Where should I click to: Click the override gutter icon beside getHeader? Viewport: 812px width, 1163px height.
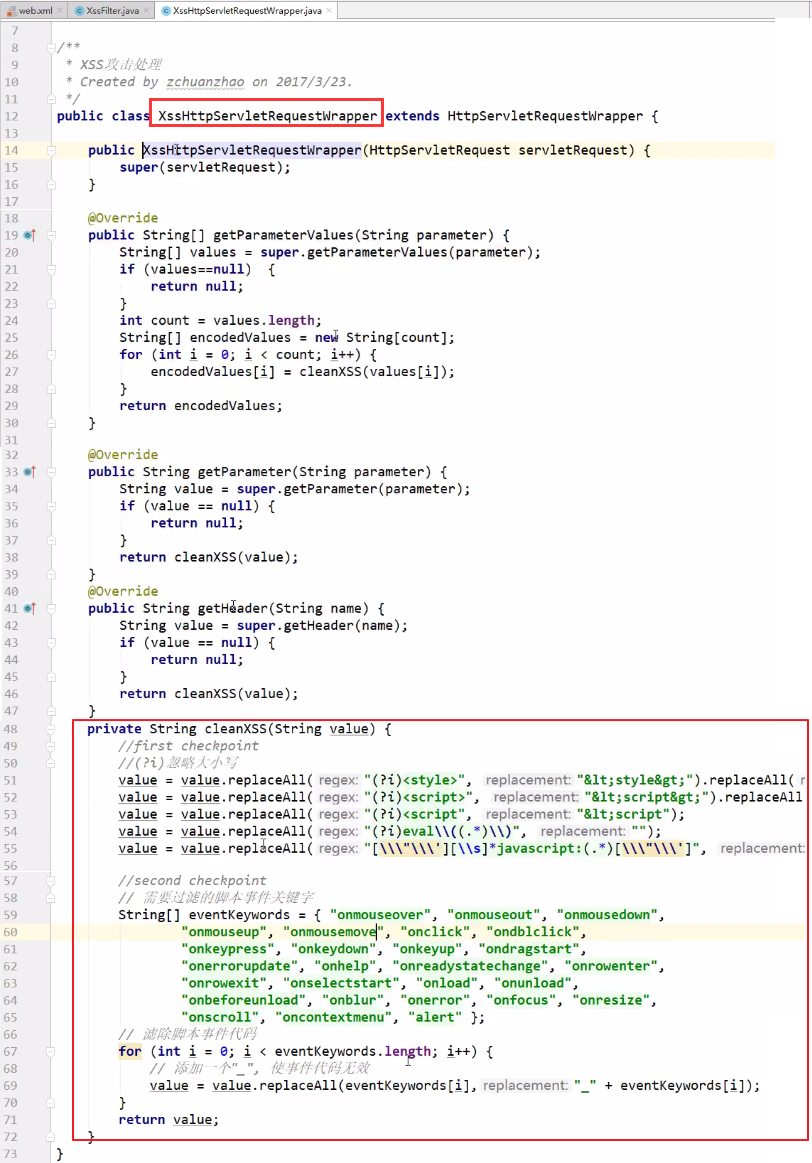29,608
